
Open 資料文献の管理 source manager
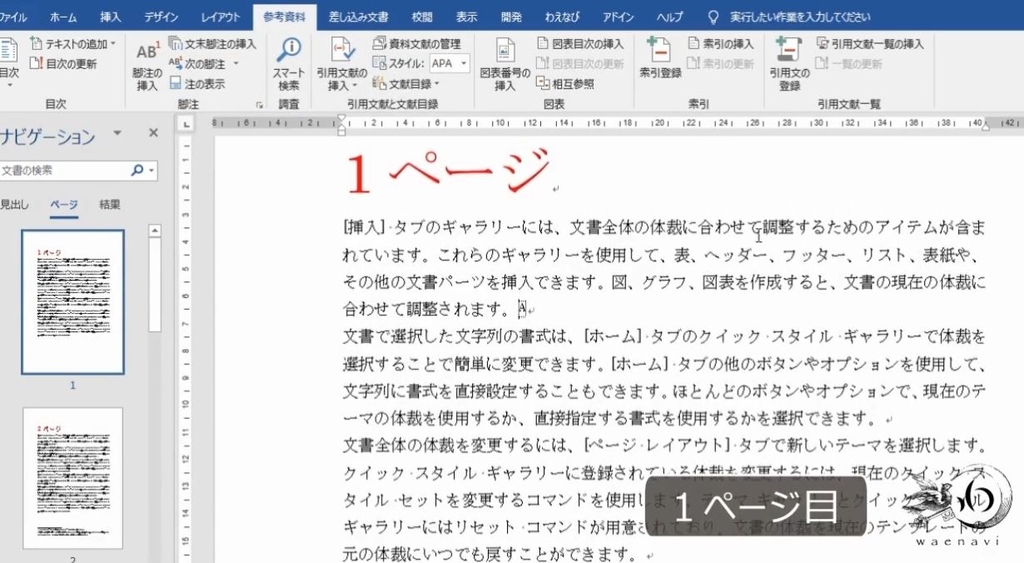tap(417, 44)
